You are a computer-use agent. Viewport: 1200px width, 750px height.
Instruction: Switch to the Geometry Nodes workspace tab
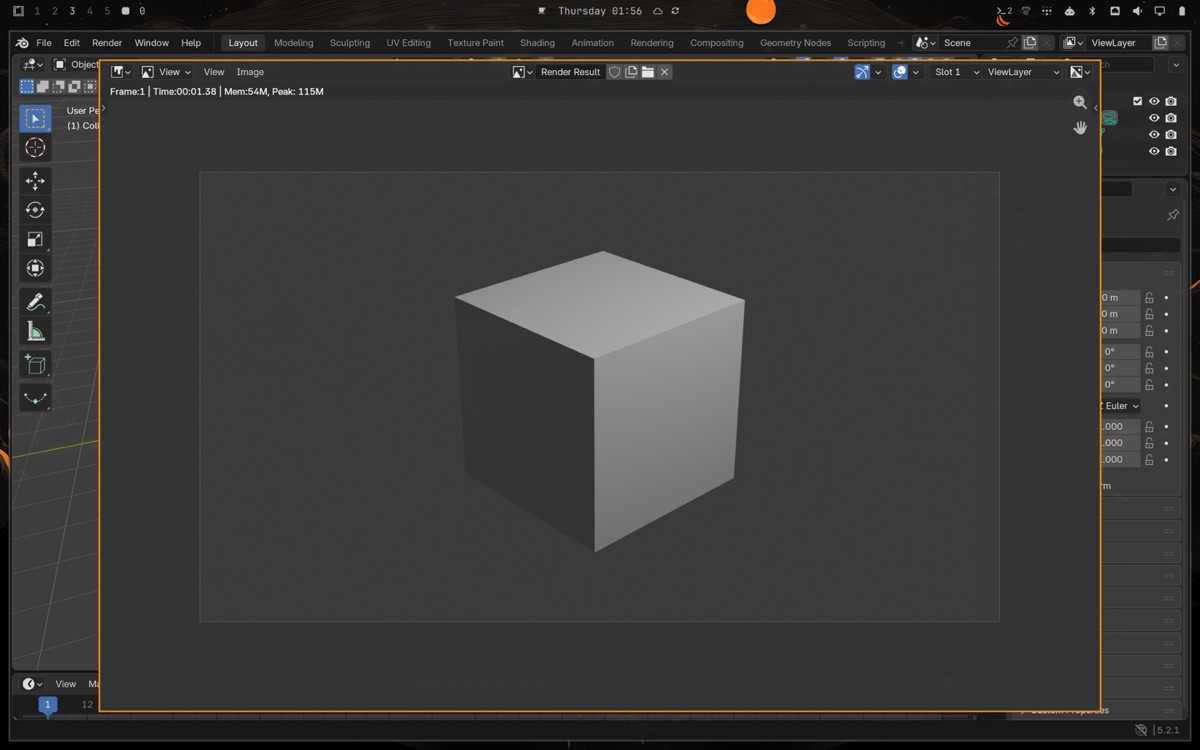coord(795,43)
